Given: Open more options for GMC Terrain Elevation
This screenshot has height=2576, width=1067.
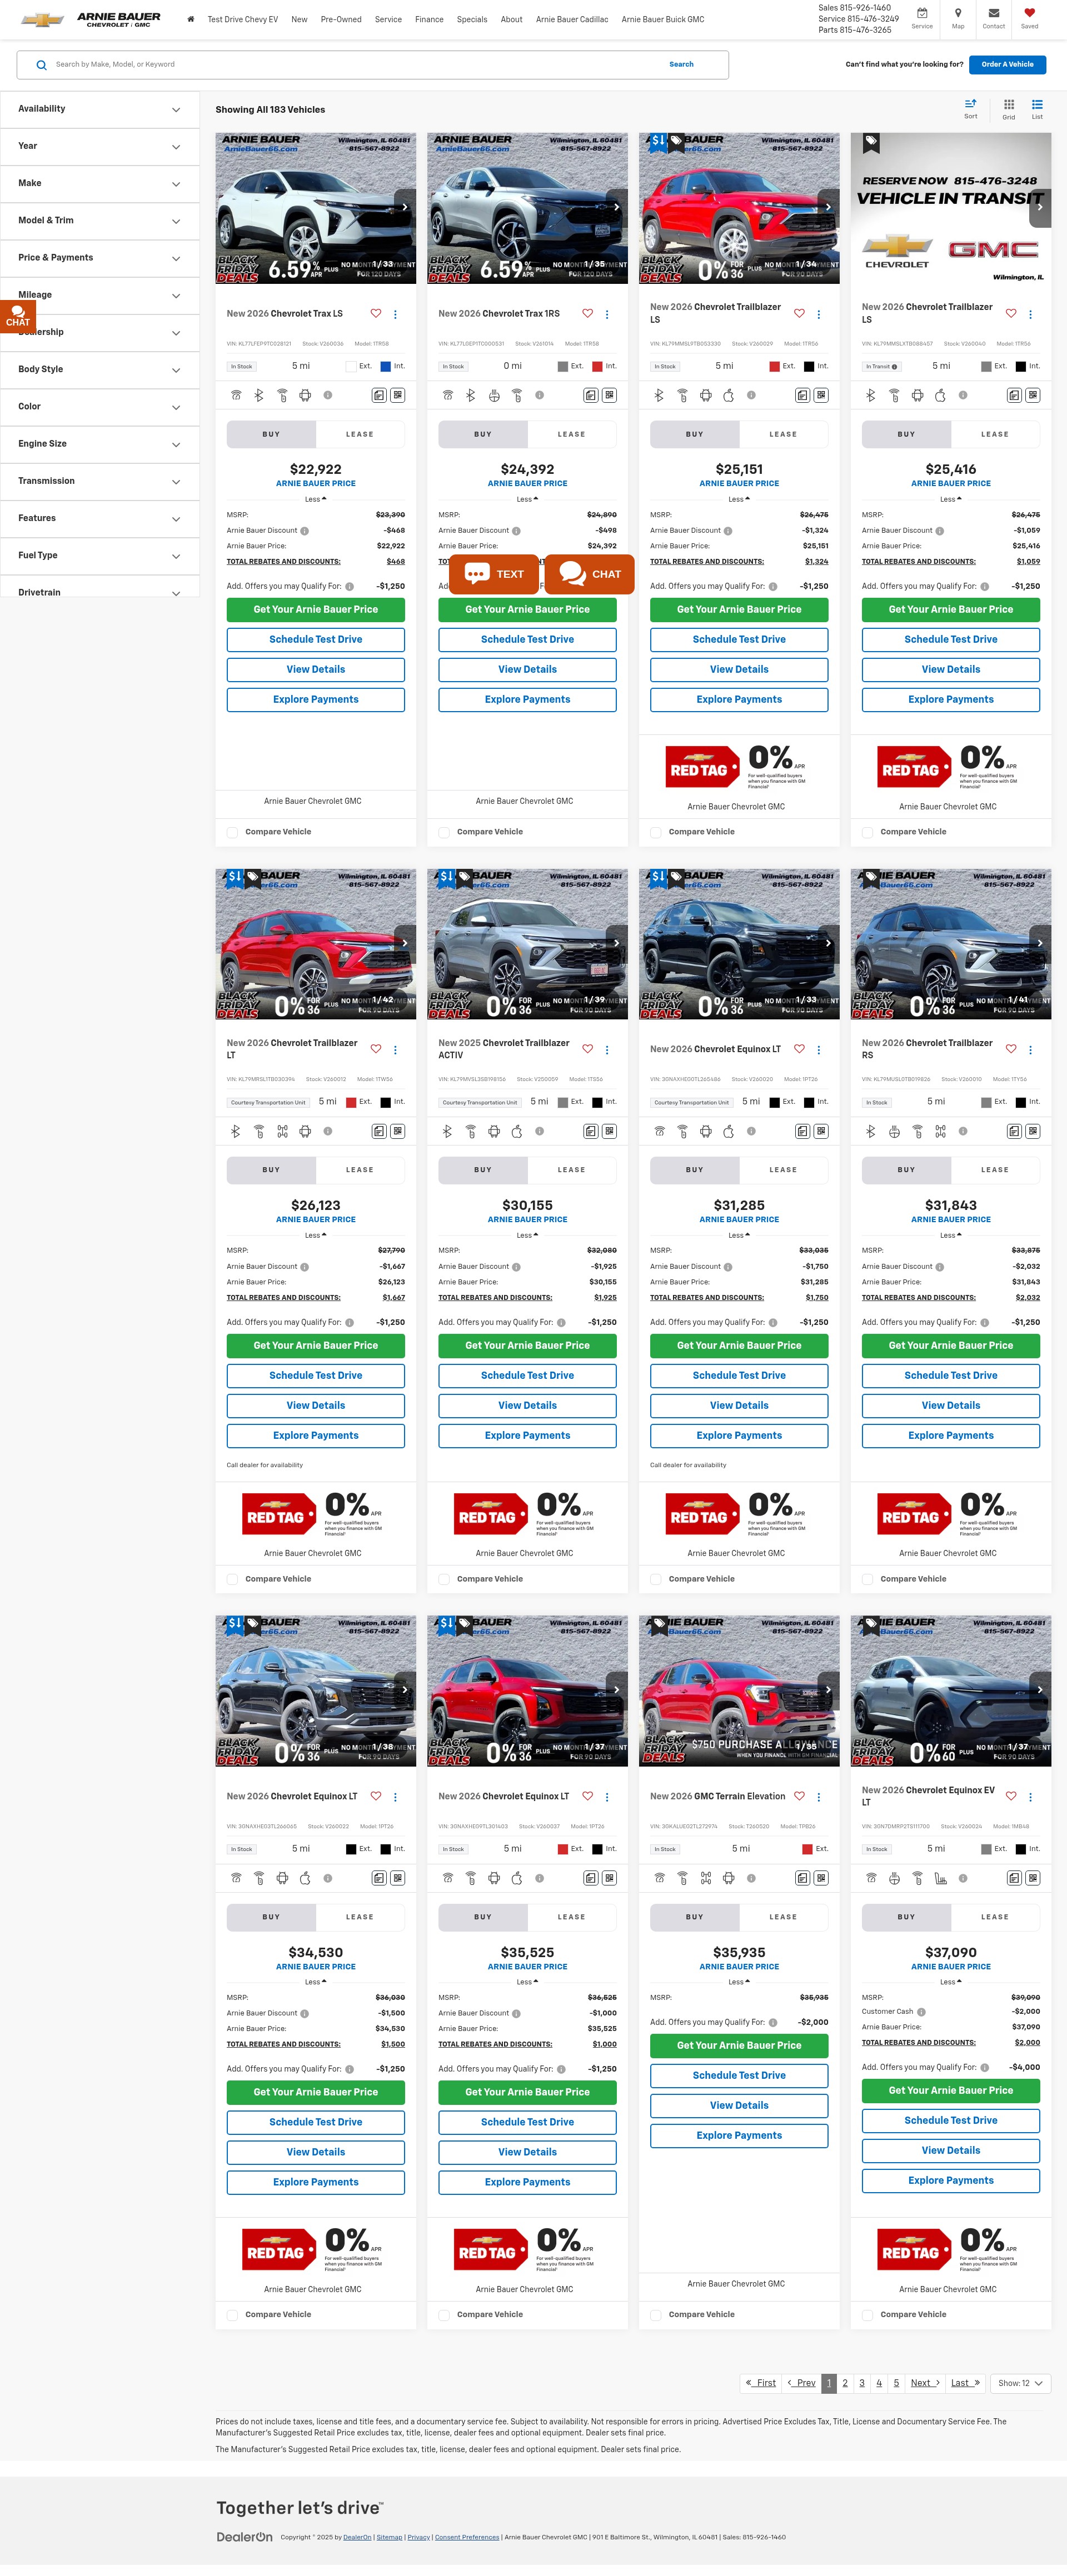Looking at the screenshot, I should [819, 1797].
